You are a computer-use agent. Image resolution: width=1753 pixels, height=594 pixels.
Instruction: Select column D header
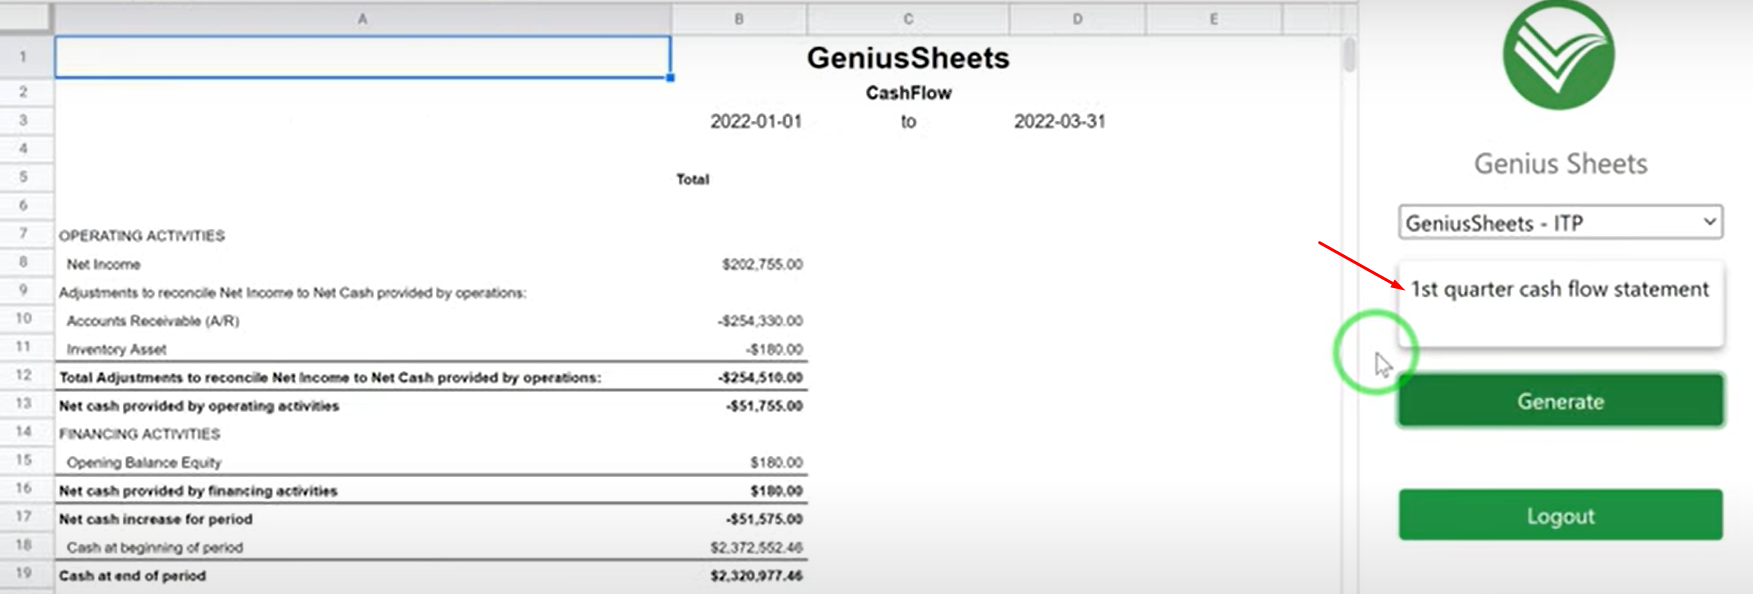coord(1077,18)
